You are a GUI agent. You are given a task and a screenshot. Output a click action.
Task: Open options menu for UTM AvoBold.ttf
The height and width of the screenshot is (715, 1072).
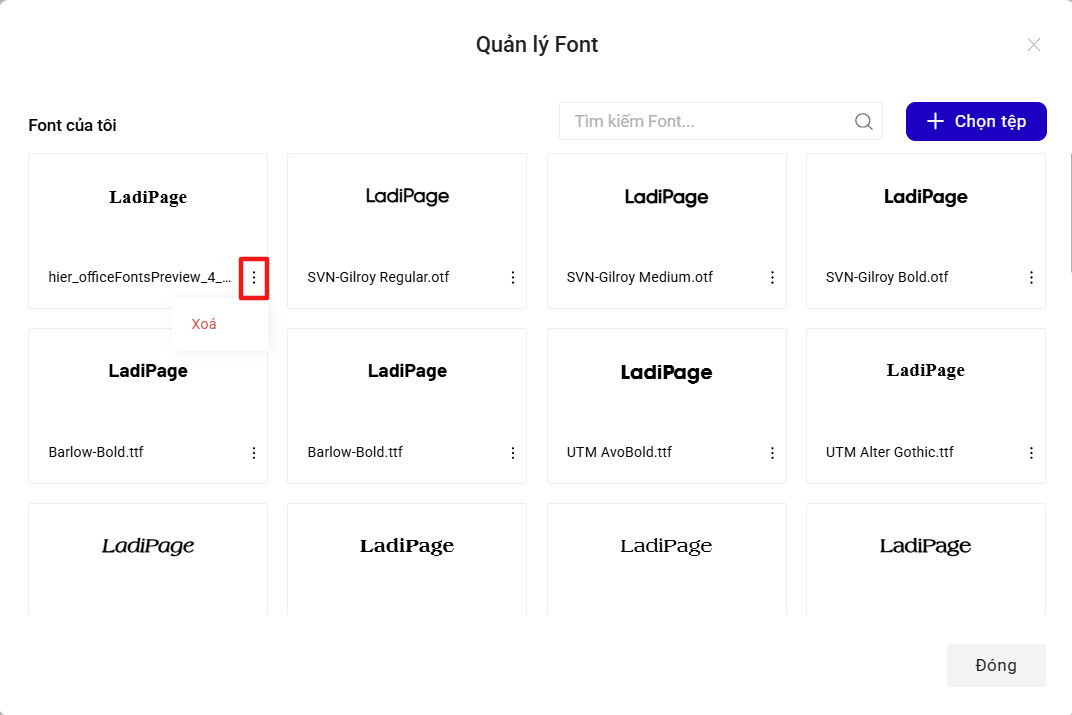(772, 453)
